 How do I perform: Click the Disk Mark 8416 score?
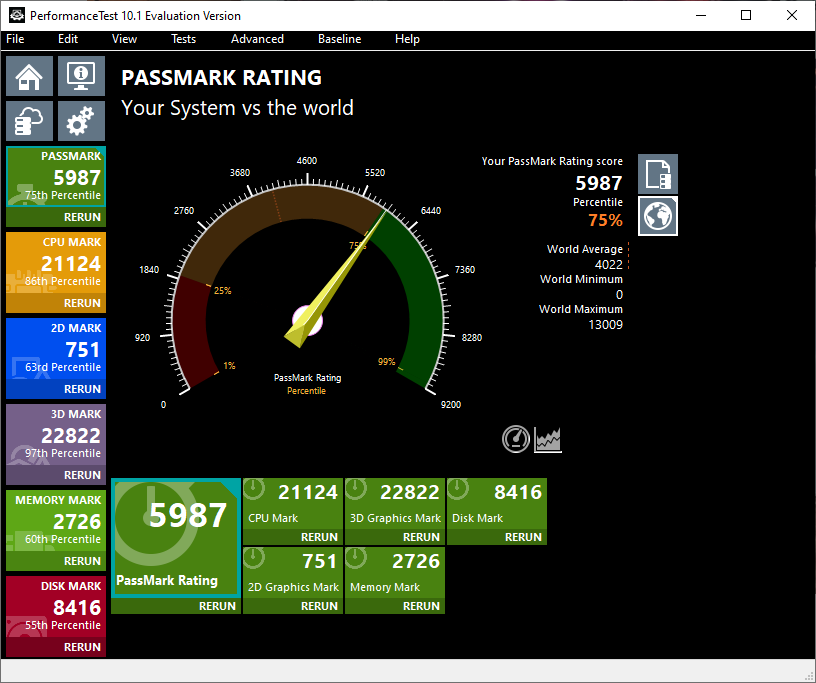(518, 492)
